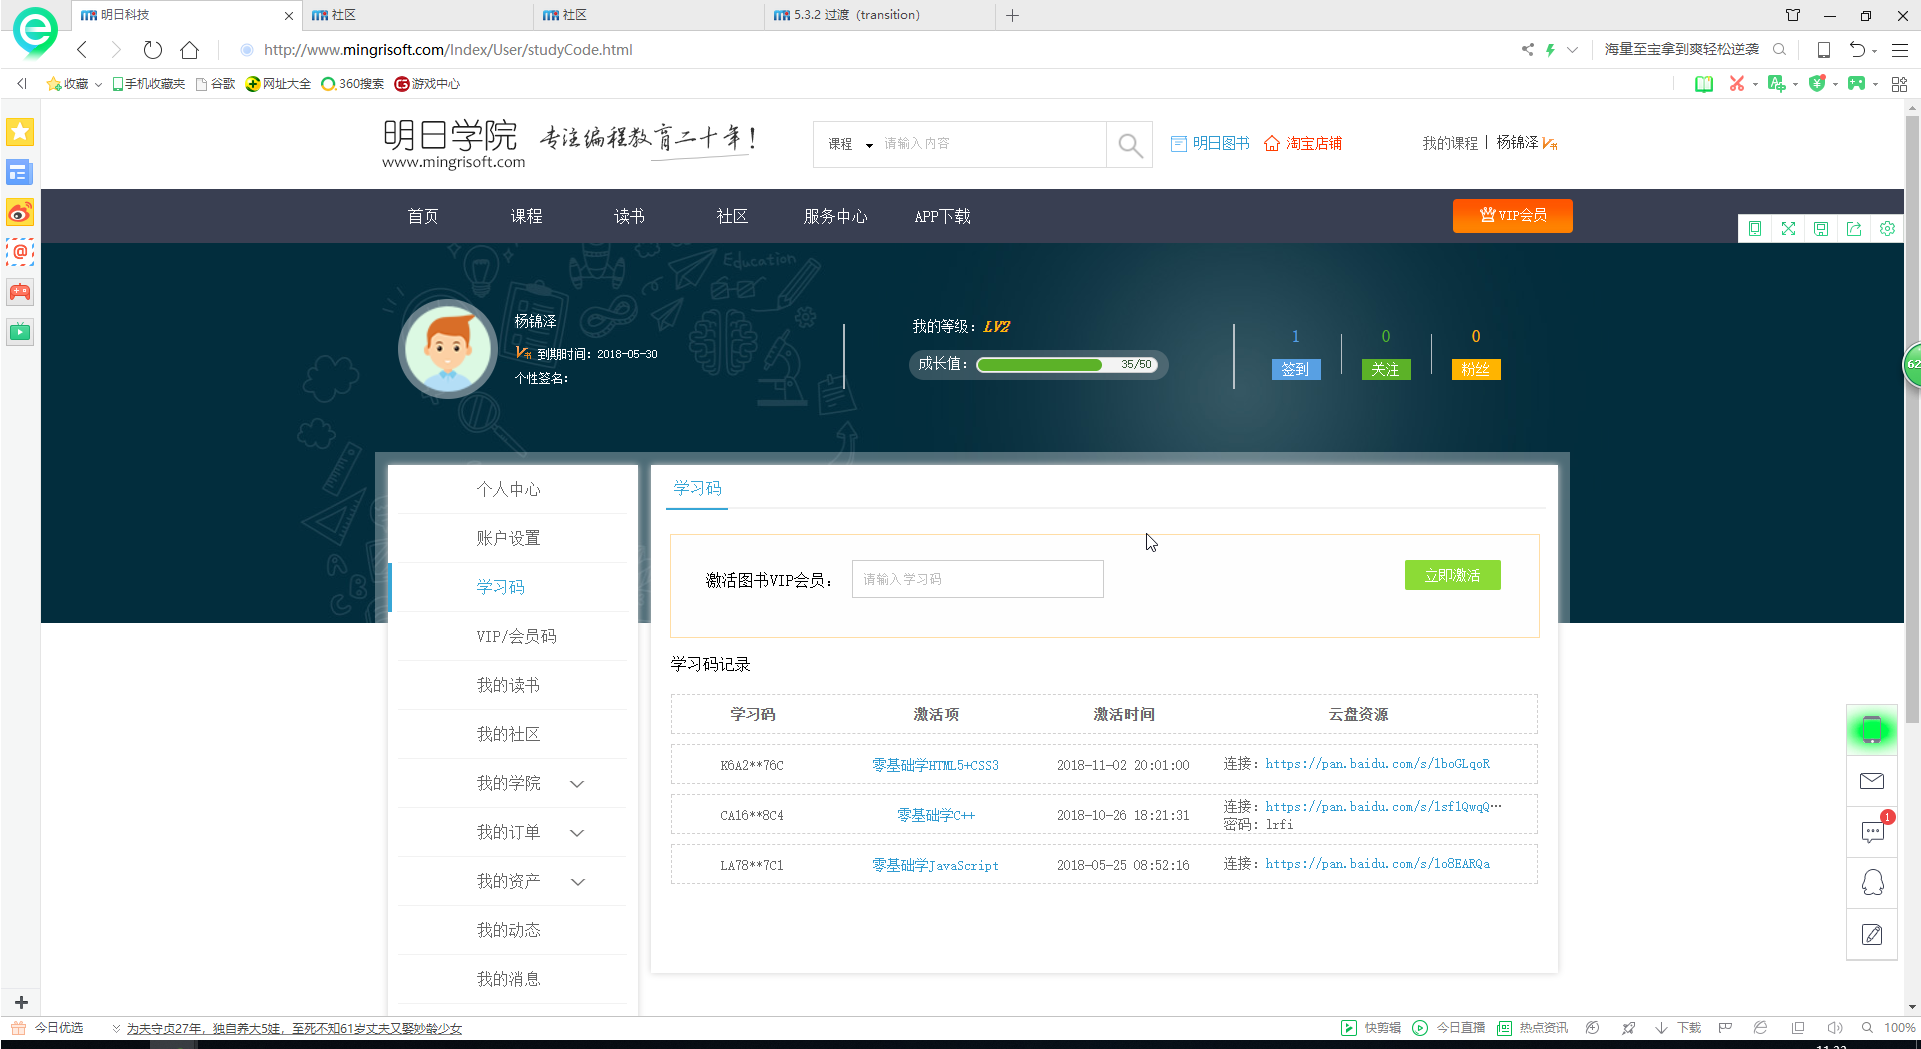Open 零基础学JavaScript link
Viewport: 1921px width, 1049px height.
[935, 865]
